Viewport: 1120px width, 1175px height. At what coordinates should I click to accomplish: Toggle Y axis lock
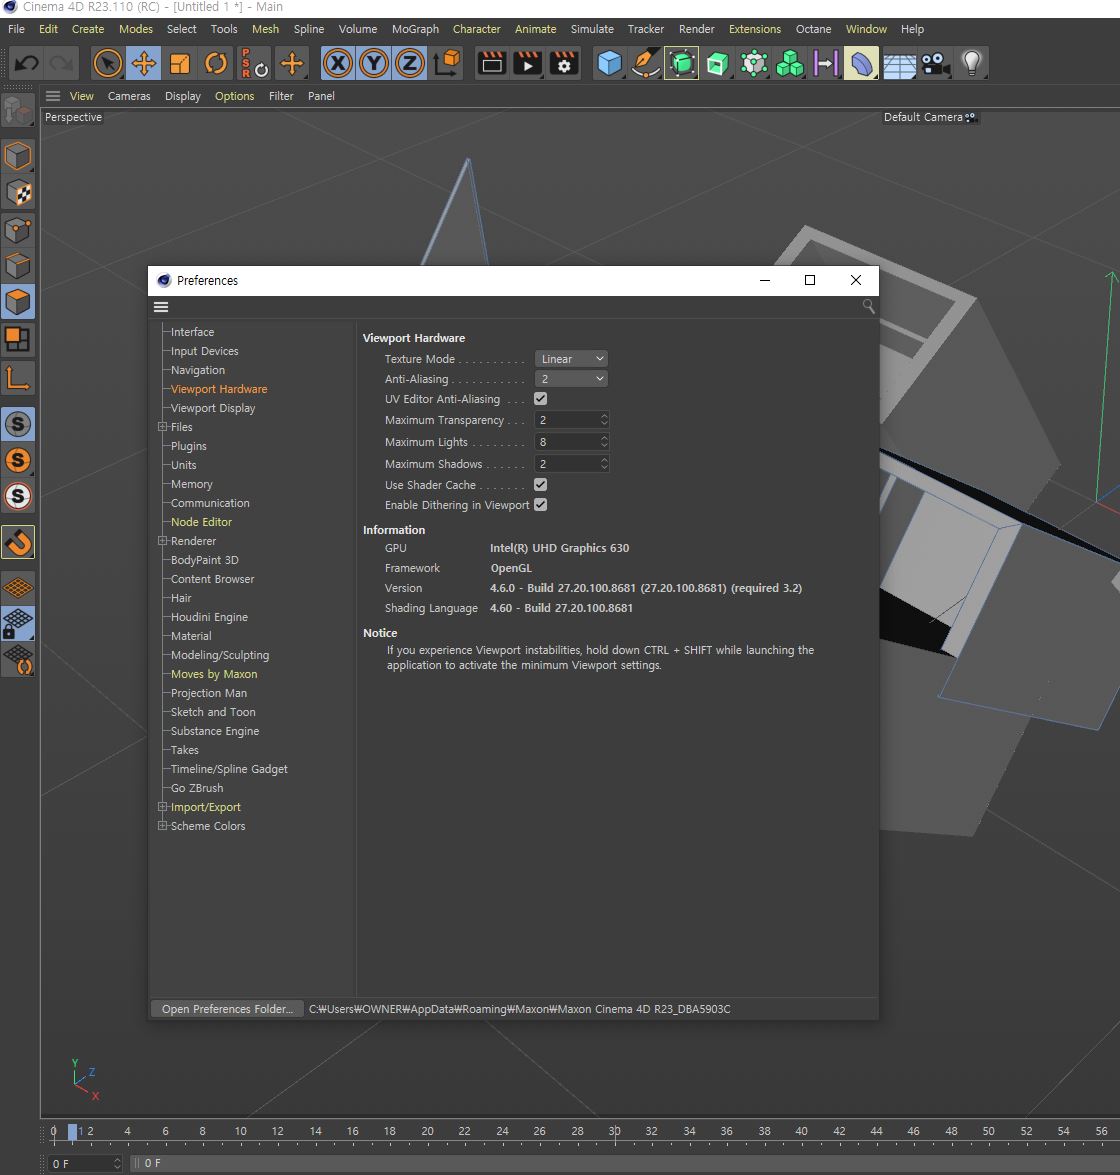[374, 63]
